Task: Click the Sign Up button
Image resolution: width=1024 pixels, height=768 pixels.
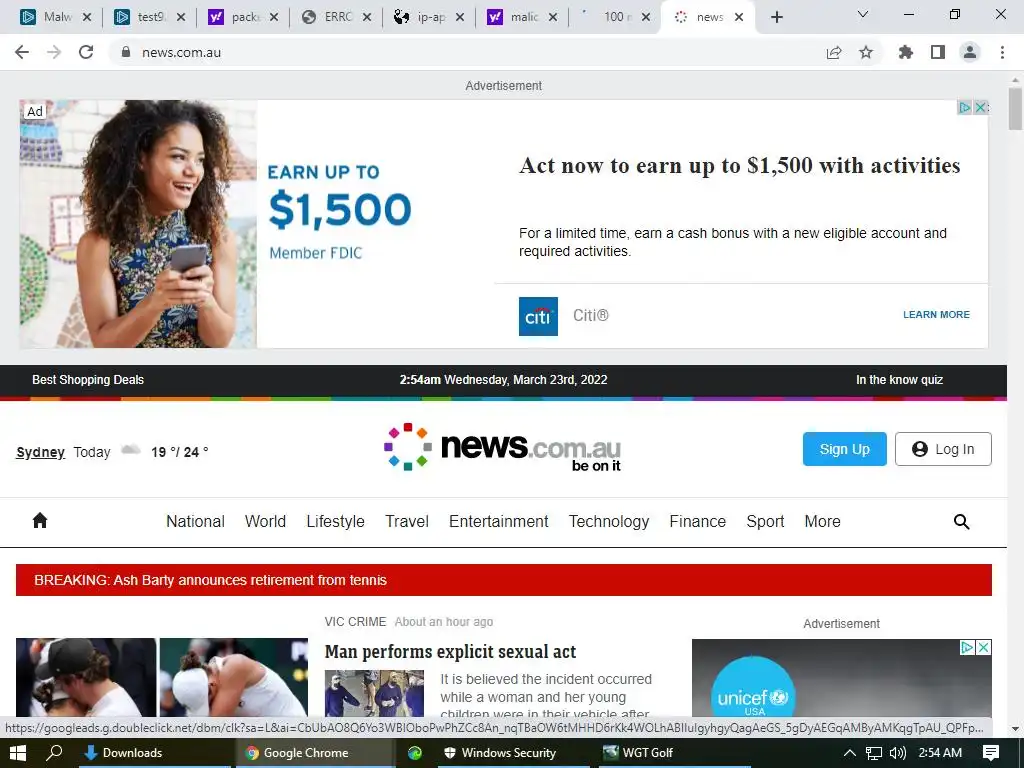Action: 844,449
